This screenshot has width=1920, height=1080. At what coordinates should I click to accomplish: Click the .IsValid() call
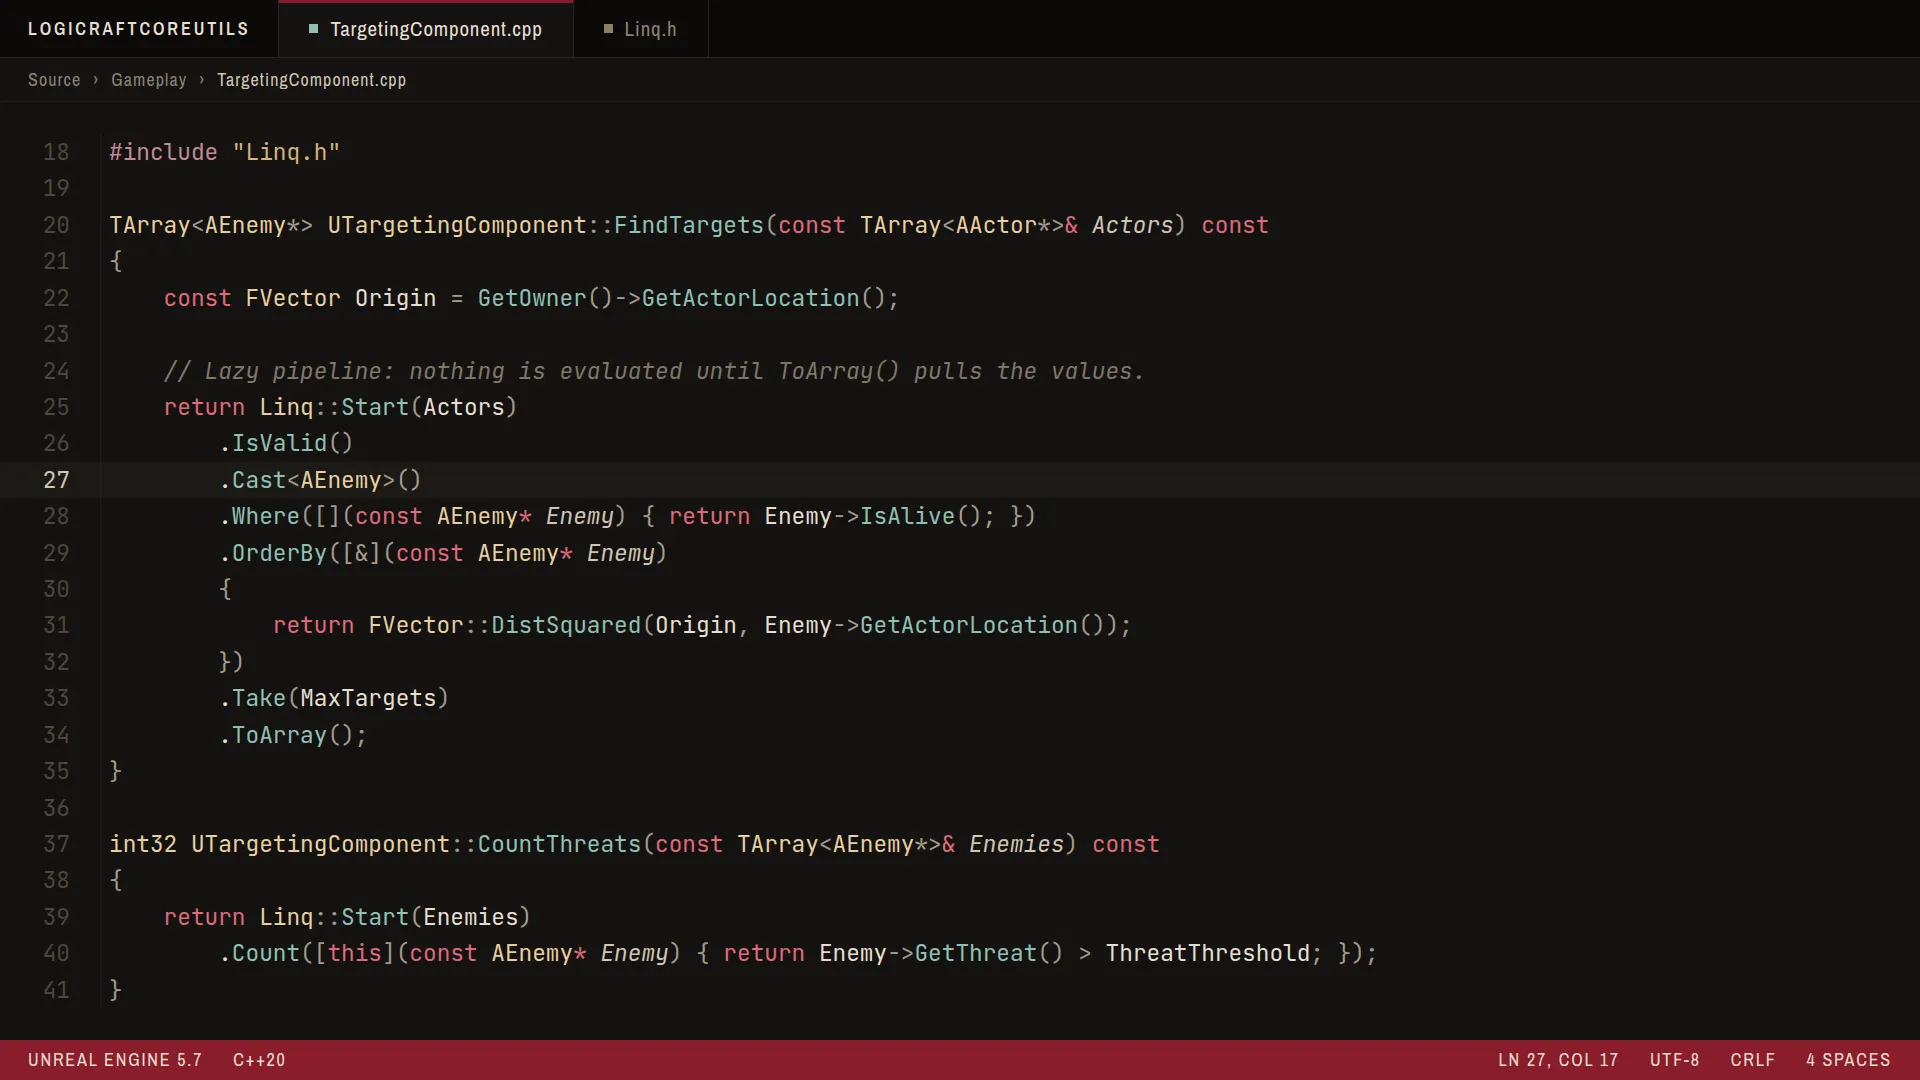(286, 443)
